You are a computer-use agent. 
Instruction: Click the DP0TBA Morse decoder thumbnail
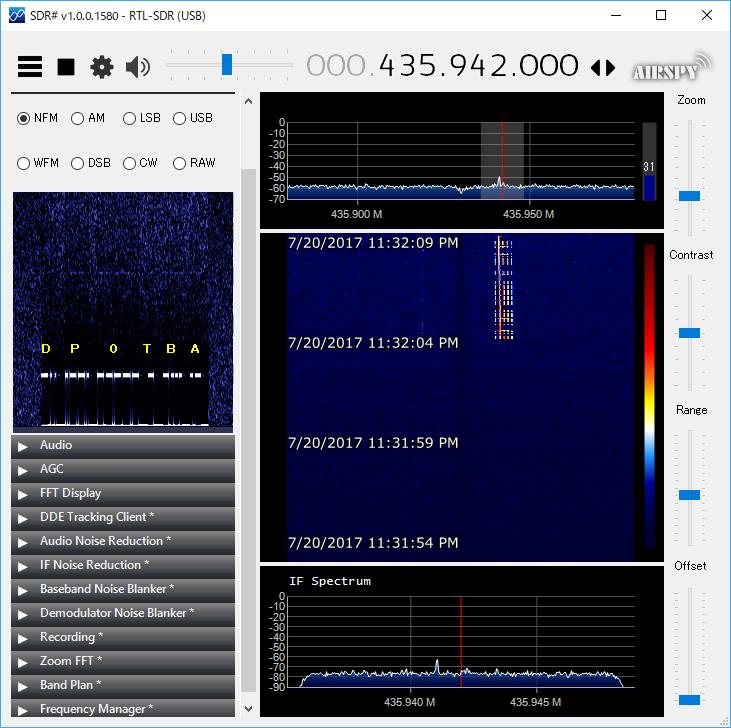point(123,310)
